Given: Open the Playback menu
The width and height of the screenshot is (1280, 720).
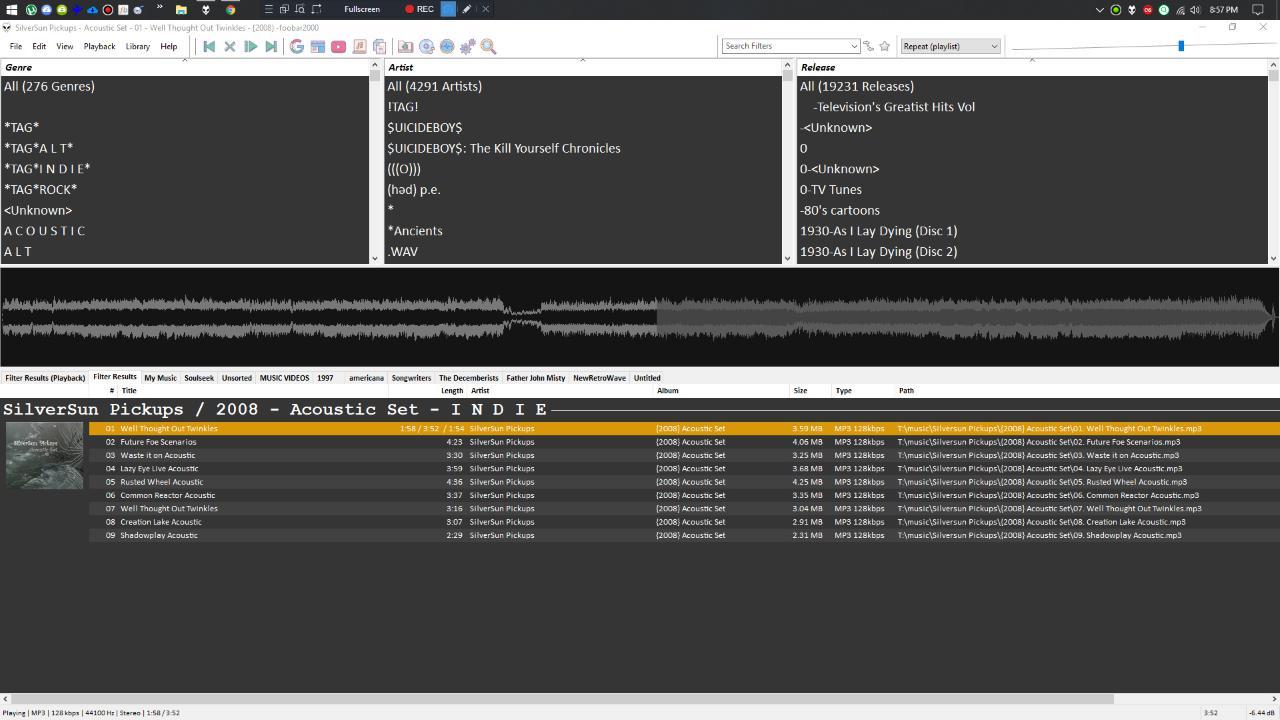Looking at the screenshot, I should tap(99, 46).
